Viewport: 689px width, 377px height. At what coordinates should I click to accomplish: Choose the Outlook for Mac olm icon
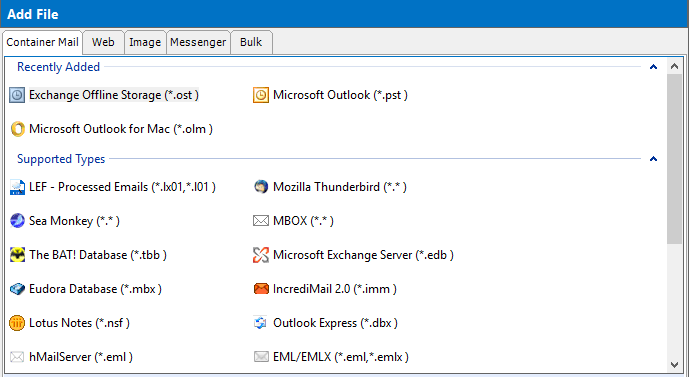point(17,129)
